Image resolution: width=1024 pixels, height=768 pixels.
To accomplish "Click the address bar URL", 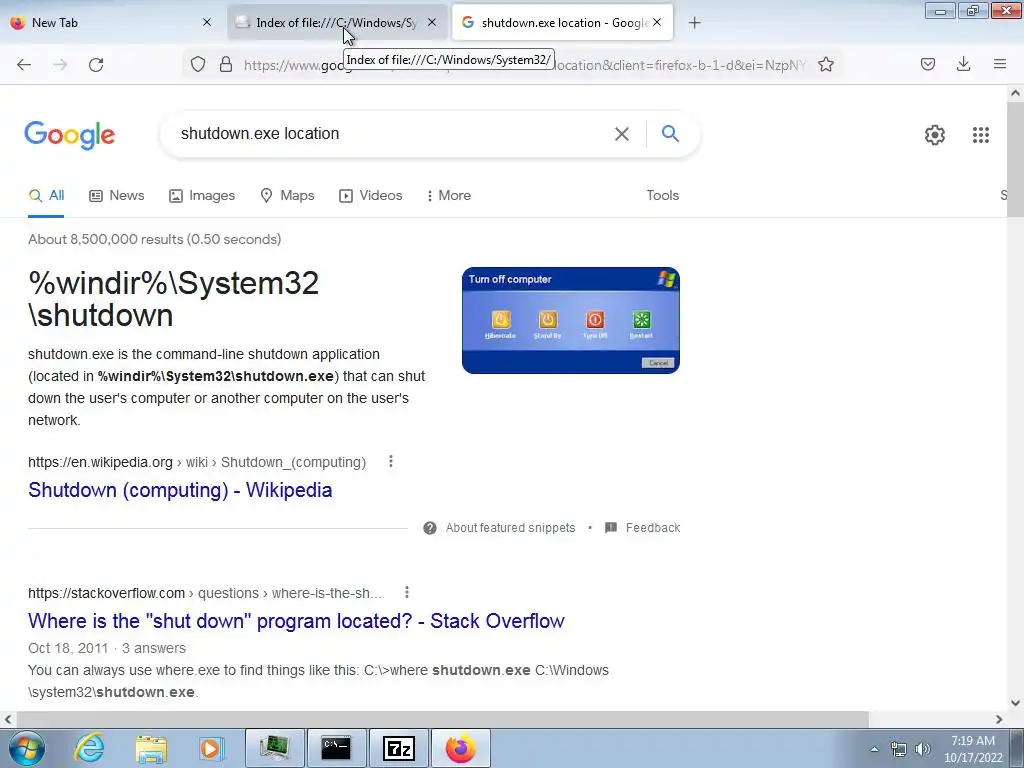I will 524,65.
